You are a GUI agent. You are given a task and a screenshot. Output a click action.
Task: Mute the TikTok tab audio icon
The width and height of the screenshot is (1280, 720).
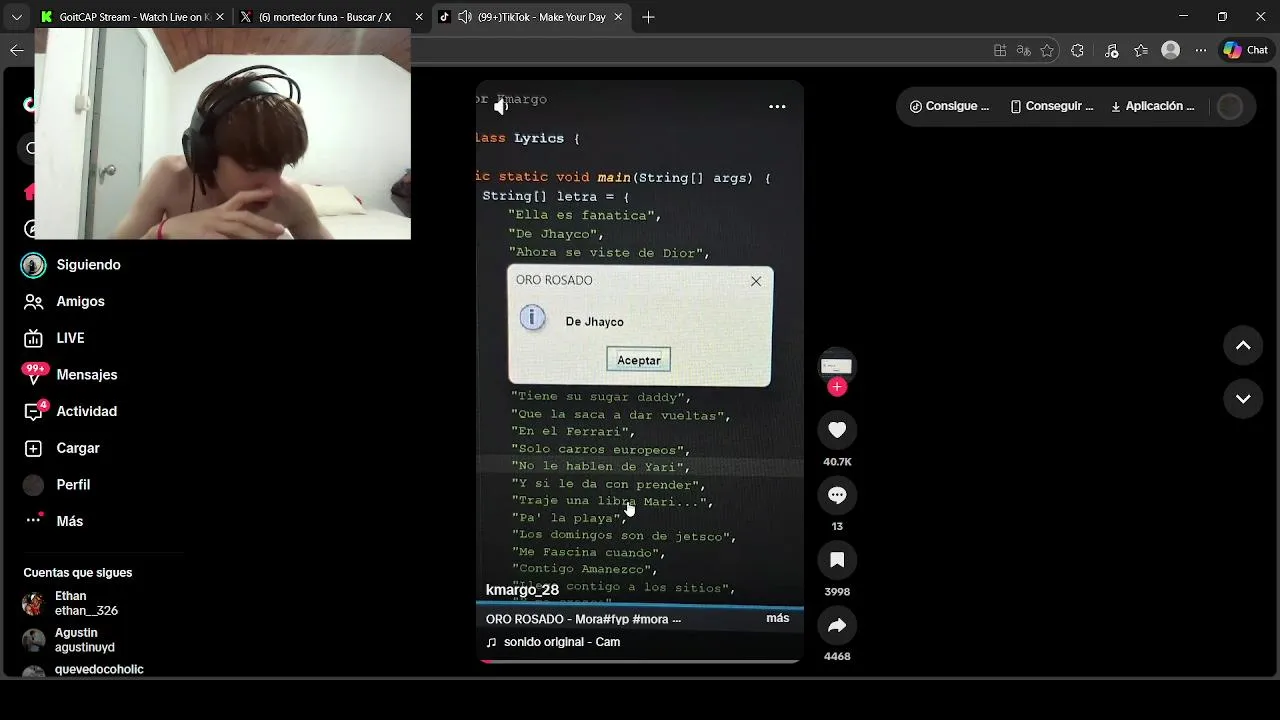tap(465, 17)
